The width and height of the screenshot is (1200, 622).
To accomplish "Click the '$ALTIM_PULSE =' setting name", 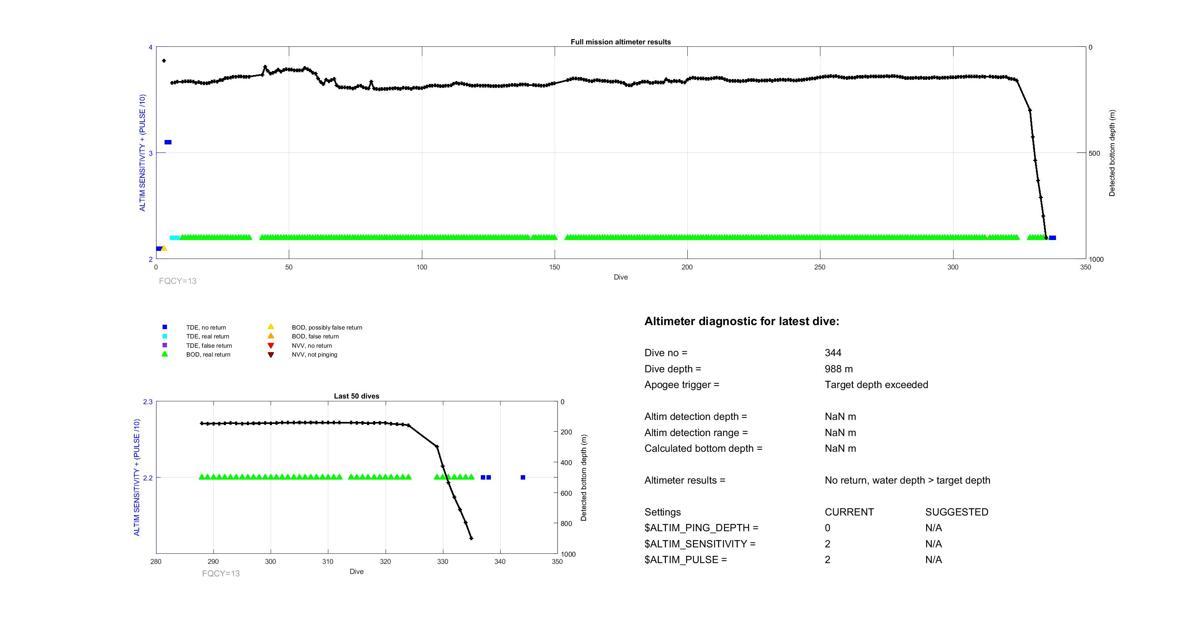I will 686,560.
